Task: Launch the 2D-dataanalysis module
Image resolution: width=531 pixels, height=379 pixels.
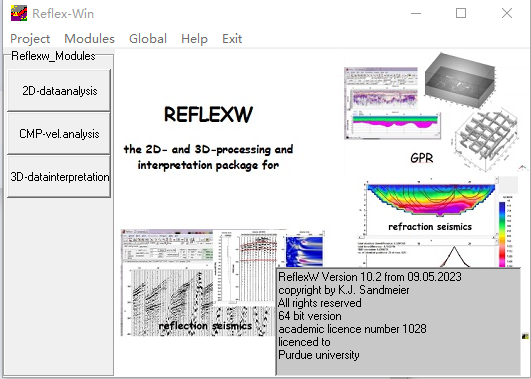Action: click(59, 90)
